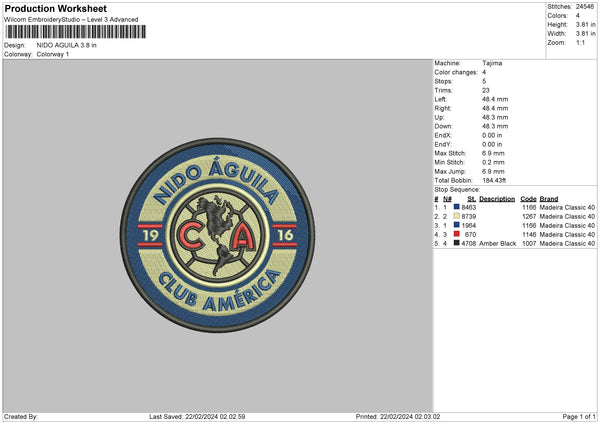Click the Max Stitch value 6.9 mm
Screen dimensions: 600x424
click(493, 153)
